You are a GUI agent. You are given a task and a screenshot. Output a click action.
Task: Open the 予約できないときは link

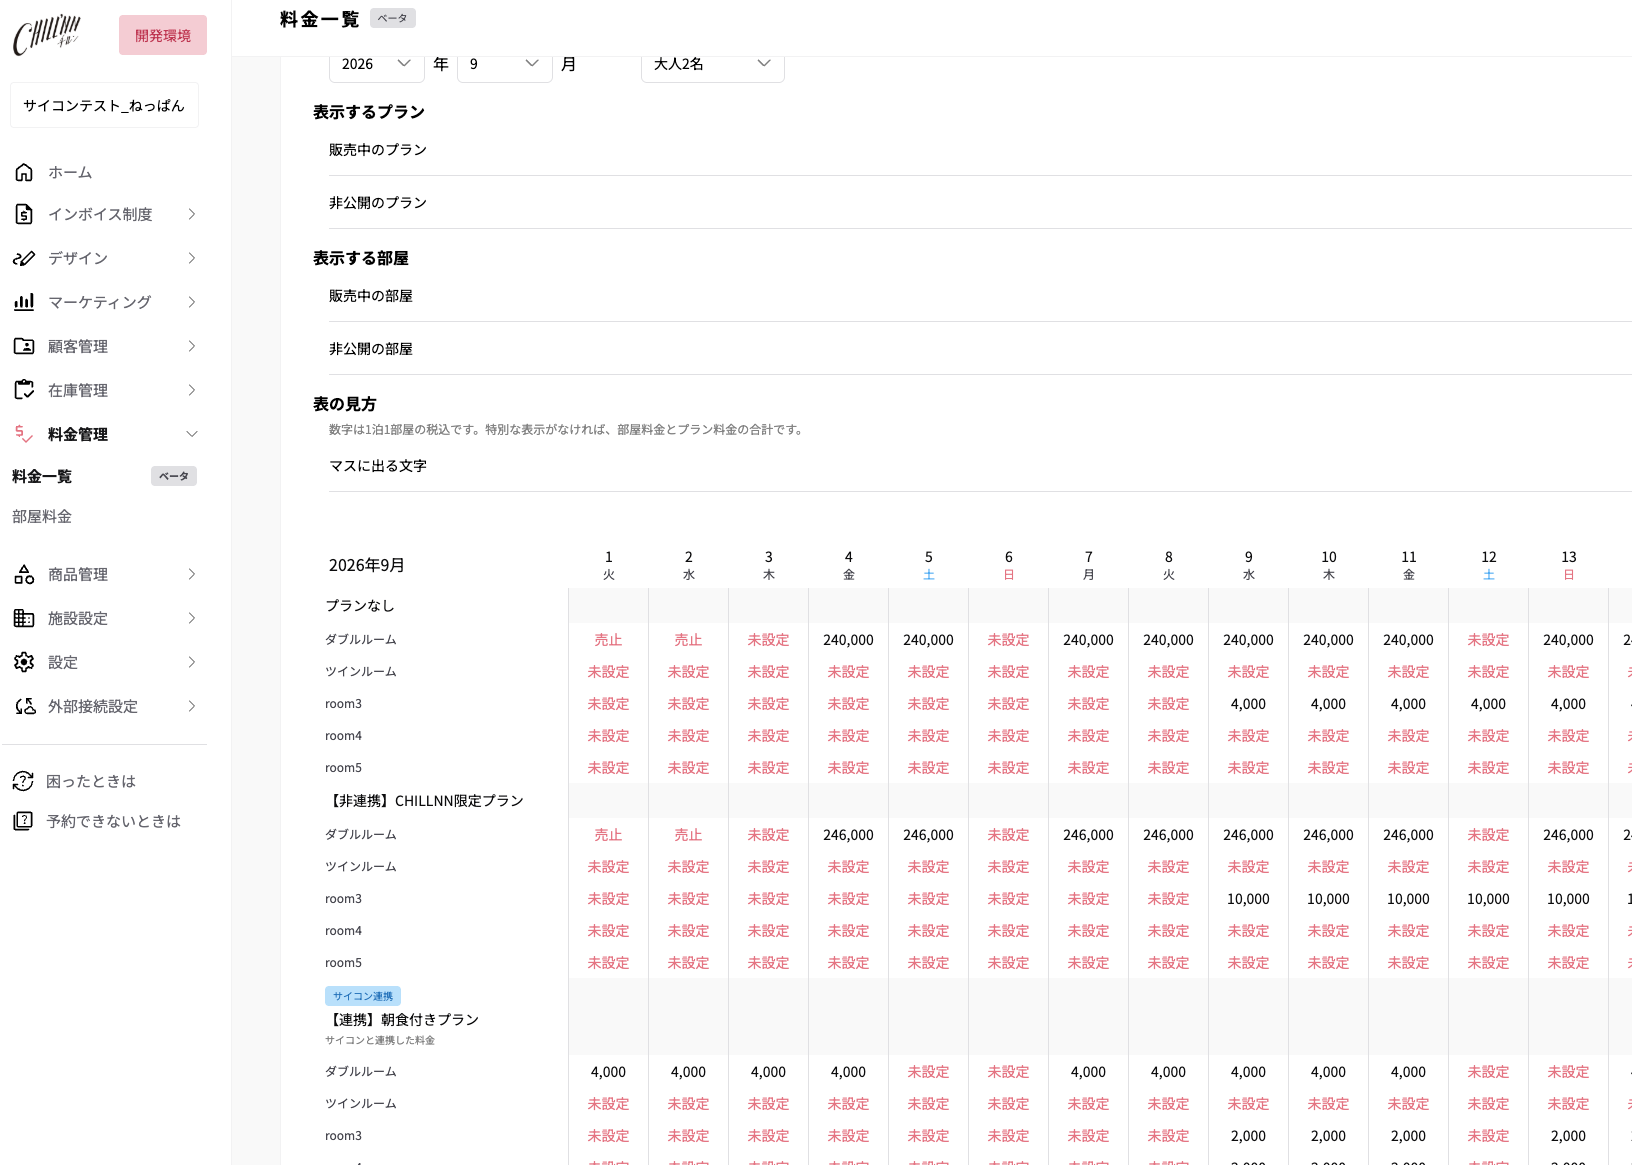click(x=113, y=821)
